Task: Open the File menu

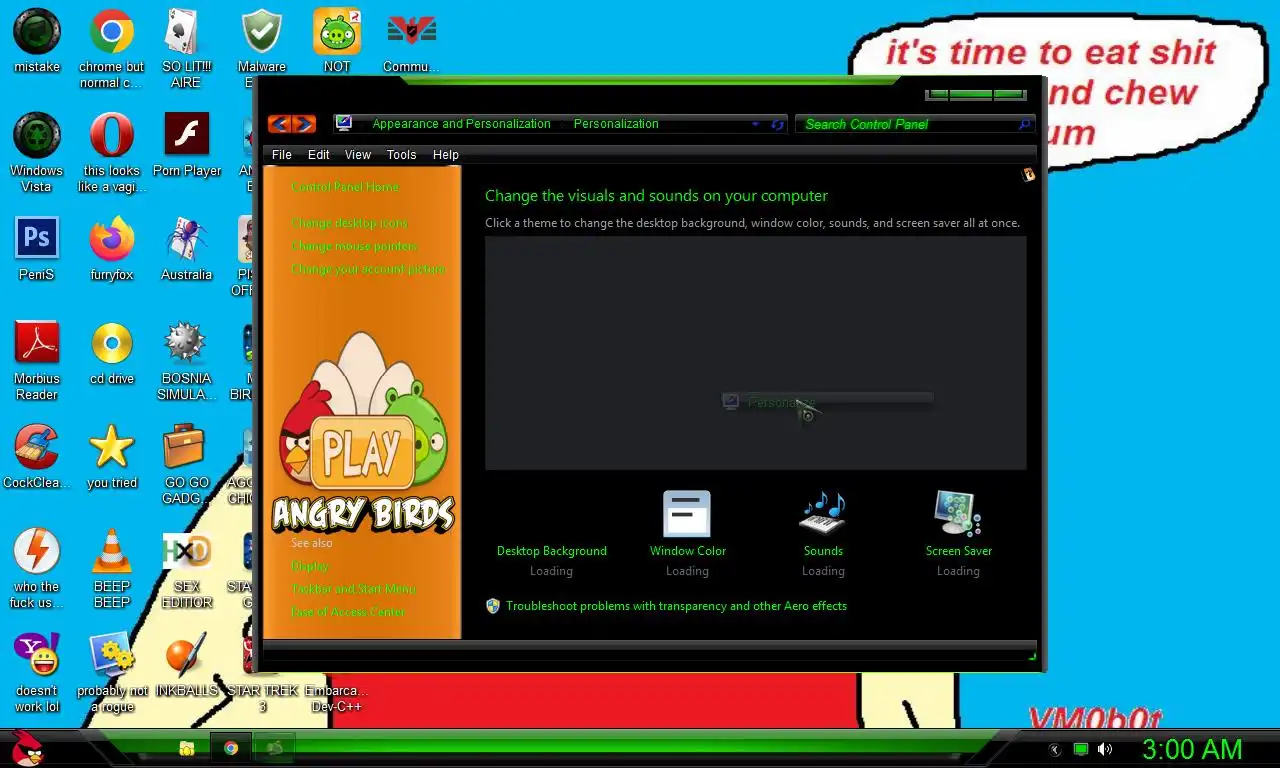Action: click(282, 155)
